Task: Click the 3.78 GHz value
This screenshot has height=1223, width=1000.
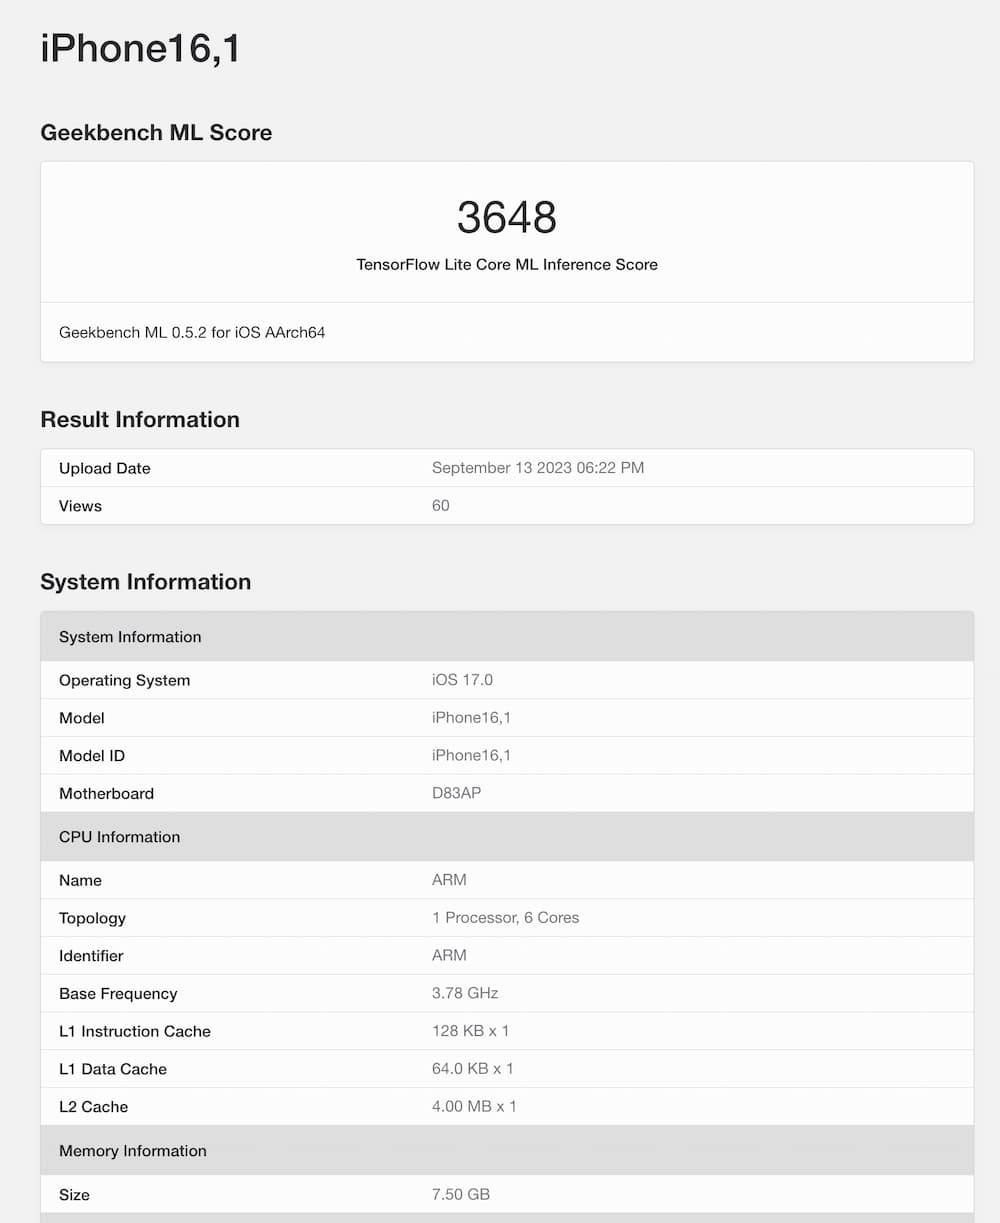Action: [x=465, y=994]
